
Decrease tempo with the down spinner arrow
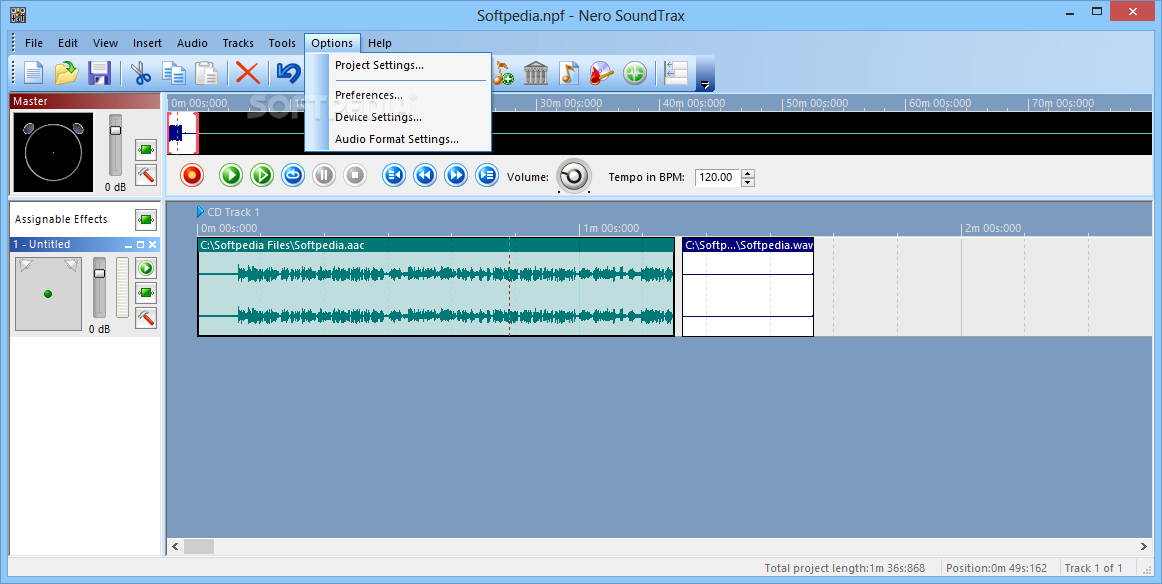748,182
